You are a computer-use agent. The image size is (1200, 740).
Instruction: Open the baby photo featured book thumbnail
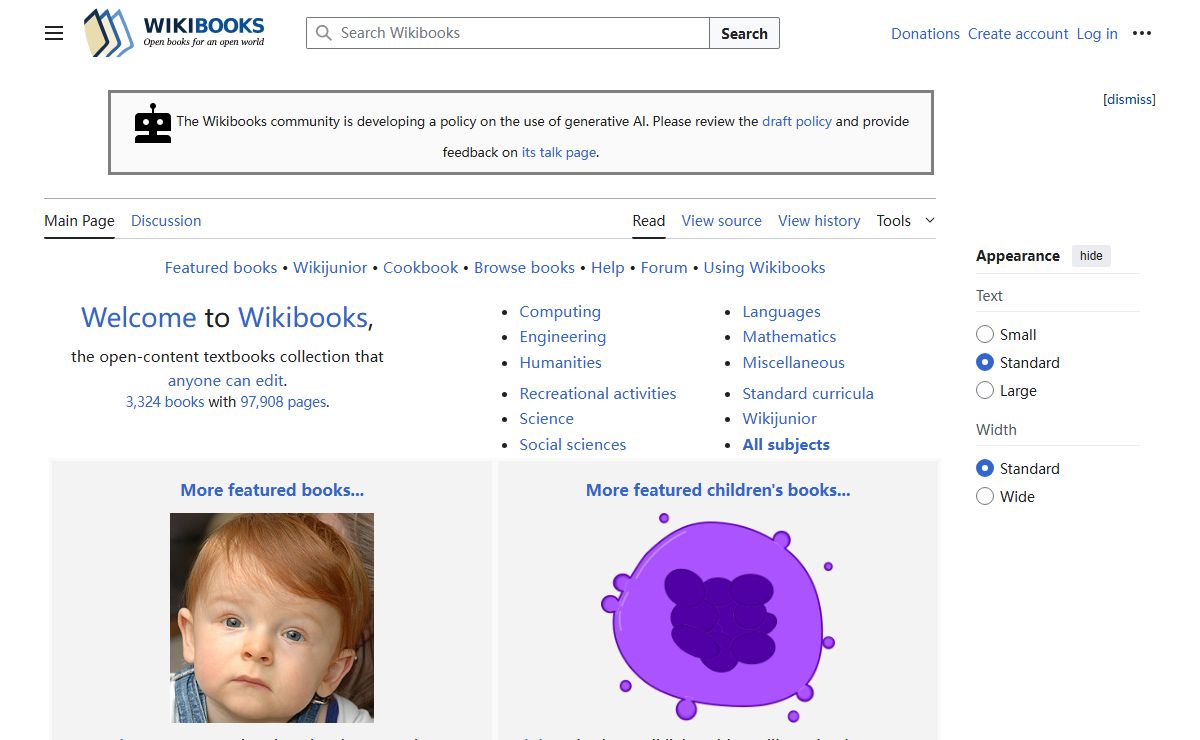tap(272, 618)
